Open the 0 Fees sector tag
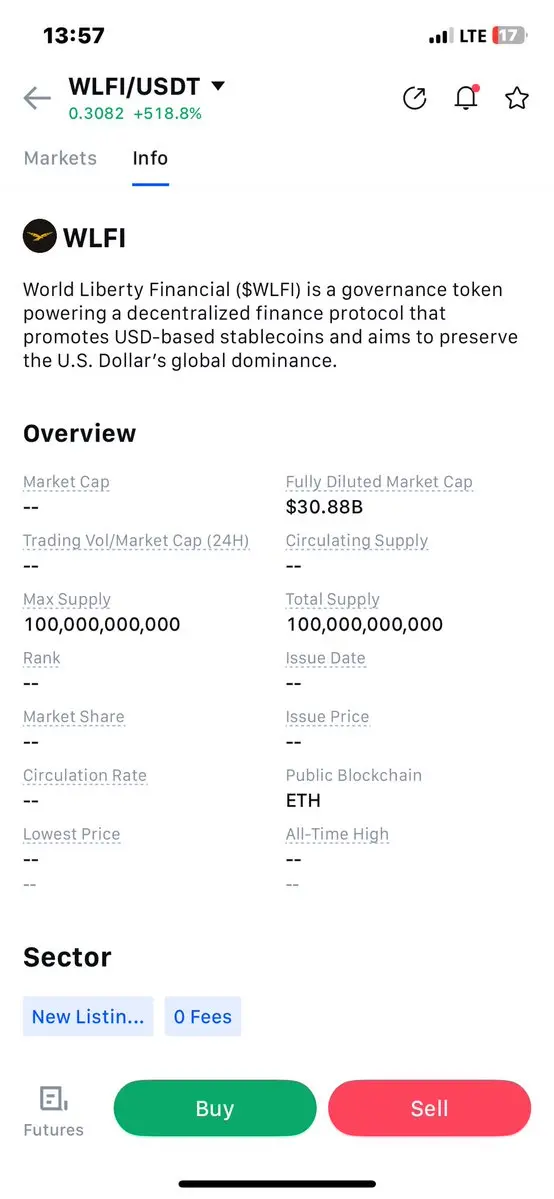Screen dimensions: 554x1199 point(203,1017)
